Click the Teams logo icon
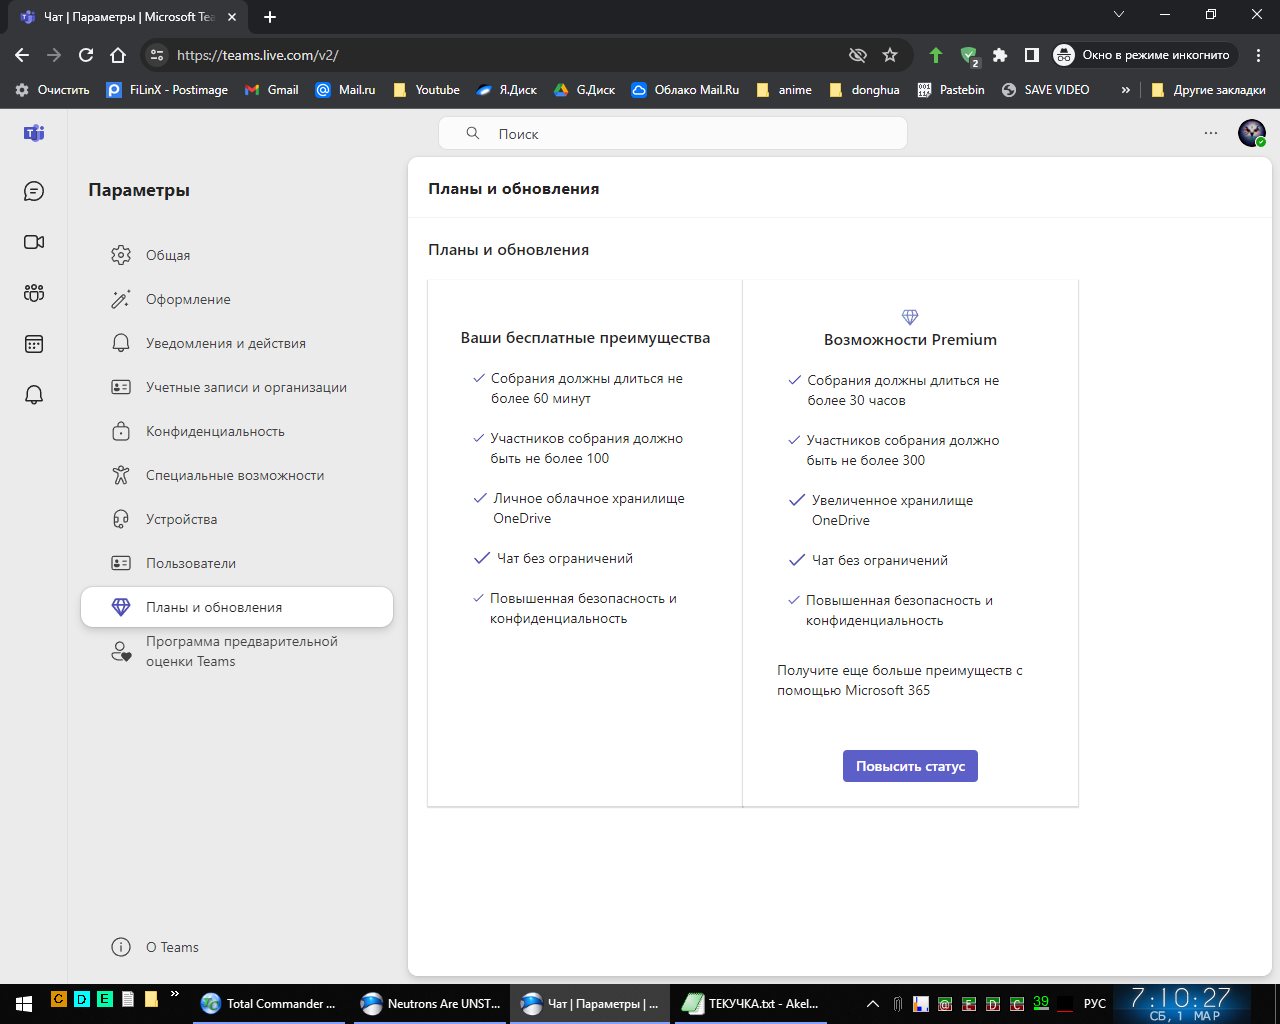 click(34, 133)
